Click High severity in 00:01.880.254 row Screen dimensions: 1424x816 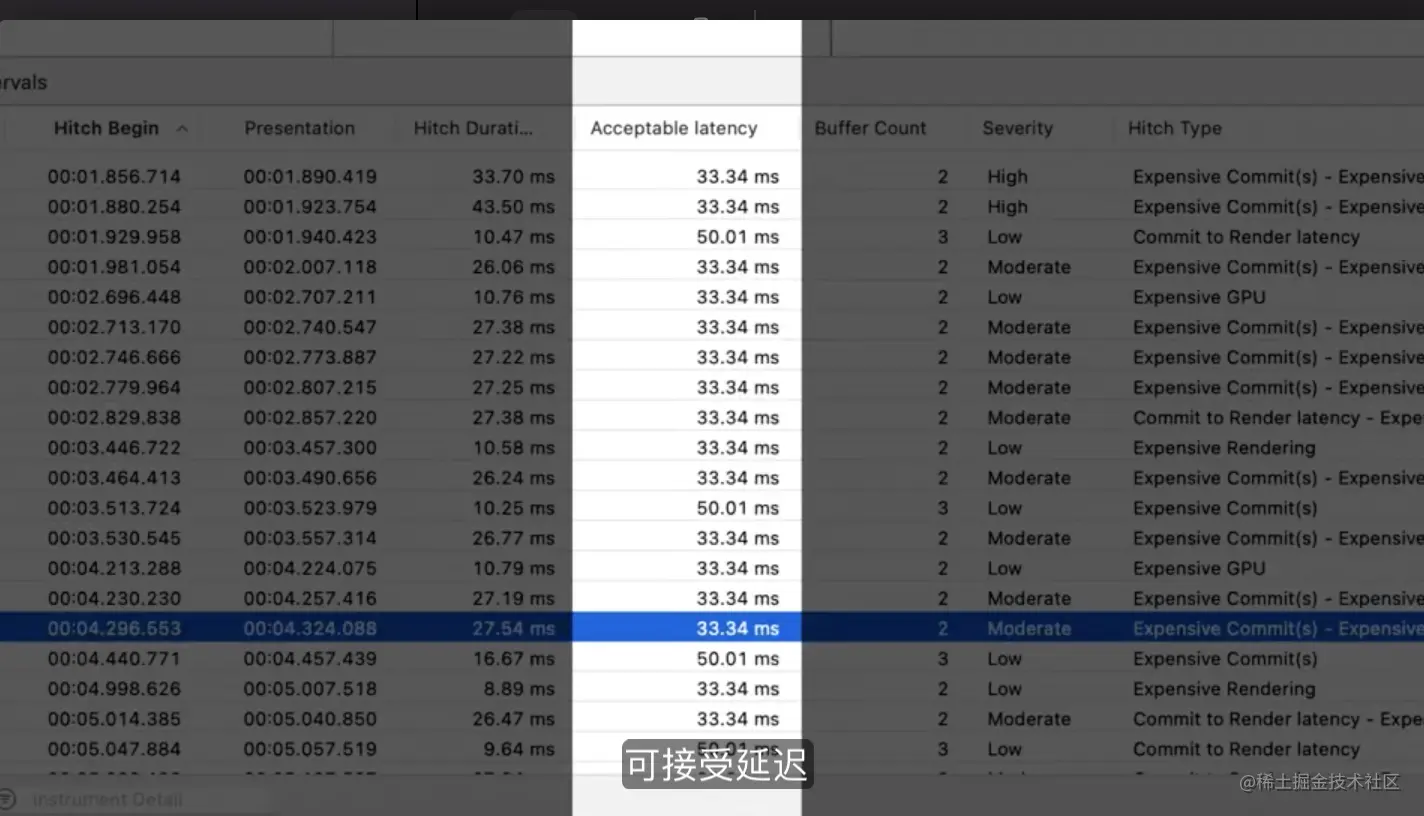tap(1008, 207)
